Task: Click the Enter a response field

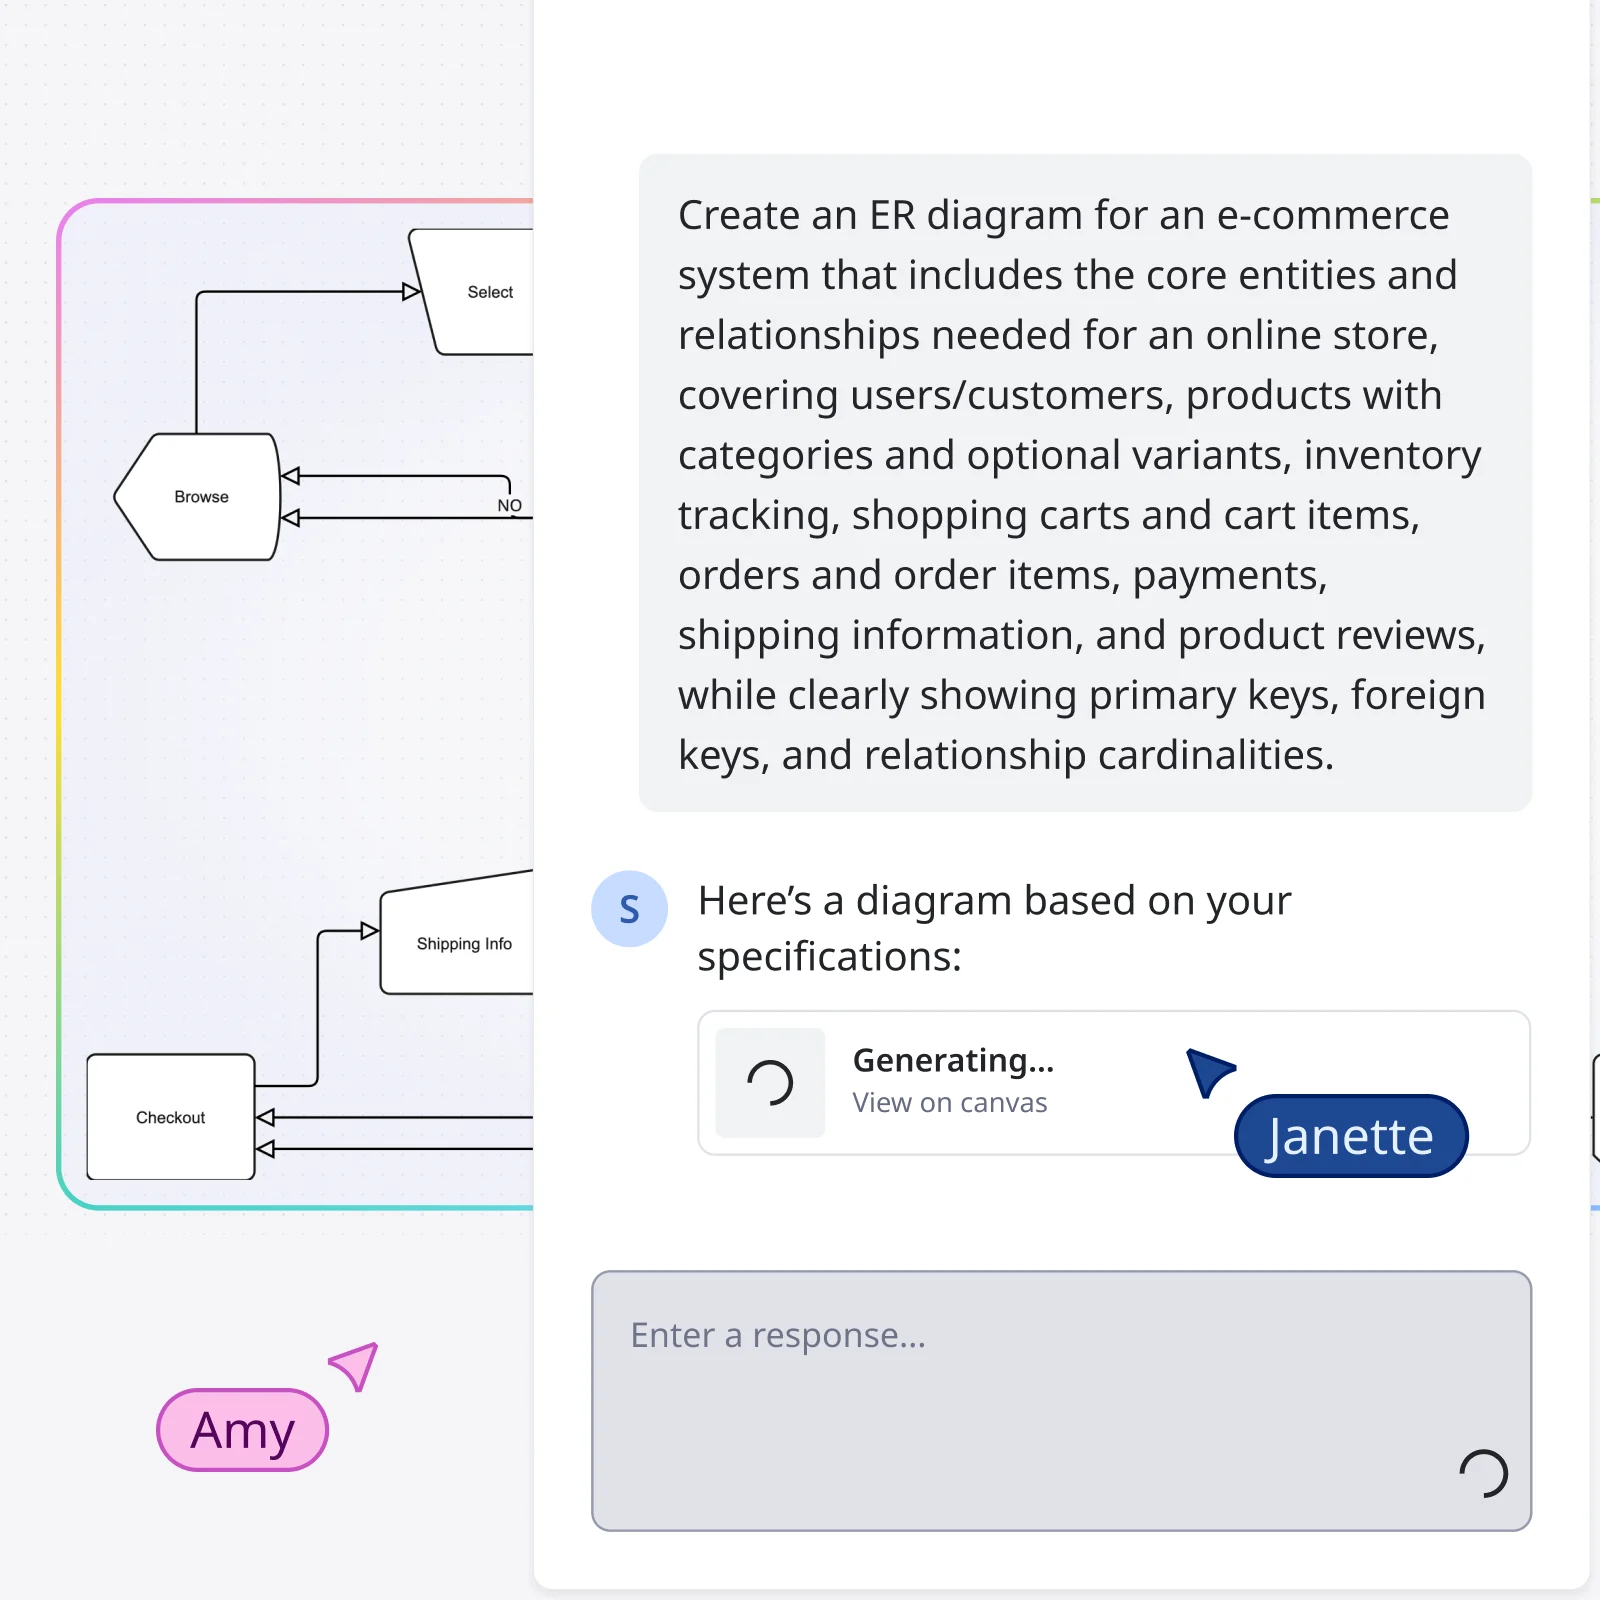Action: 1061,1400
